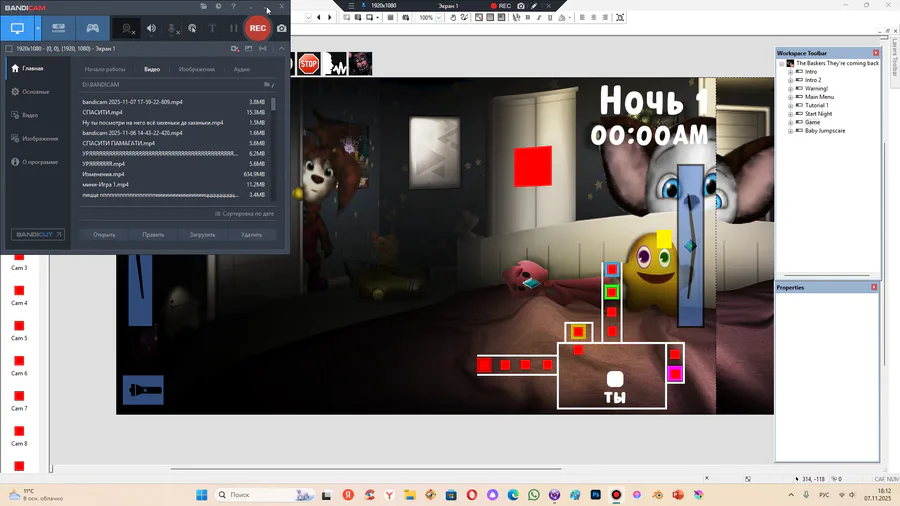Viewport: 900px width, 506px height.
Task: Open Bandicam output folder icon
Action: (x=204, y=6)
